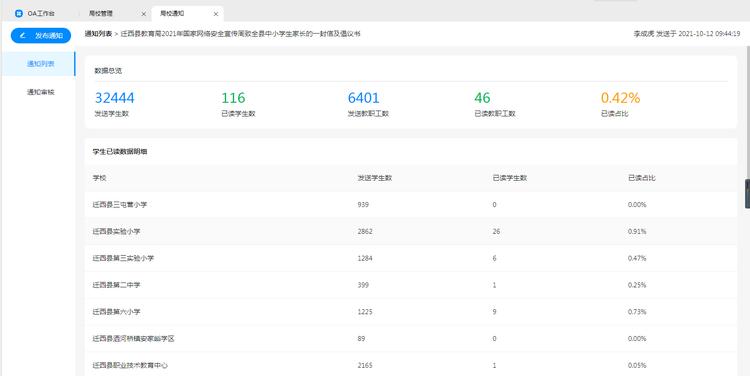750x376 pixels.
Task: Select the 局校通知 tab
Action: (x=188, y=14)
